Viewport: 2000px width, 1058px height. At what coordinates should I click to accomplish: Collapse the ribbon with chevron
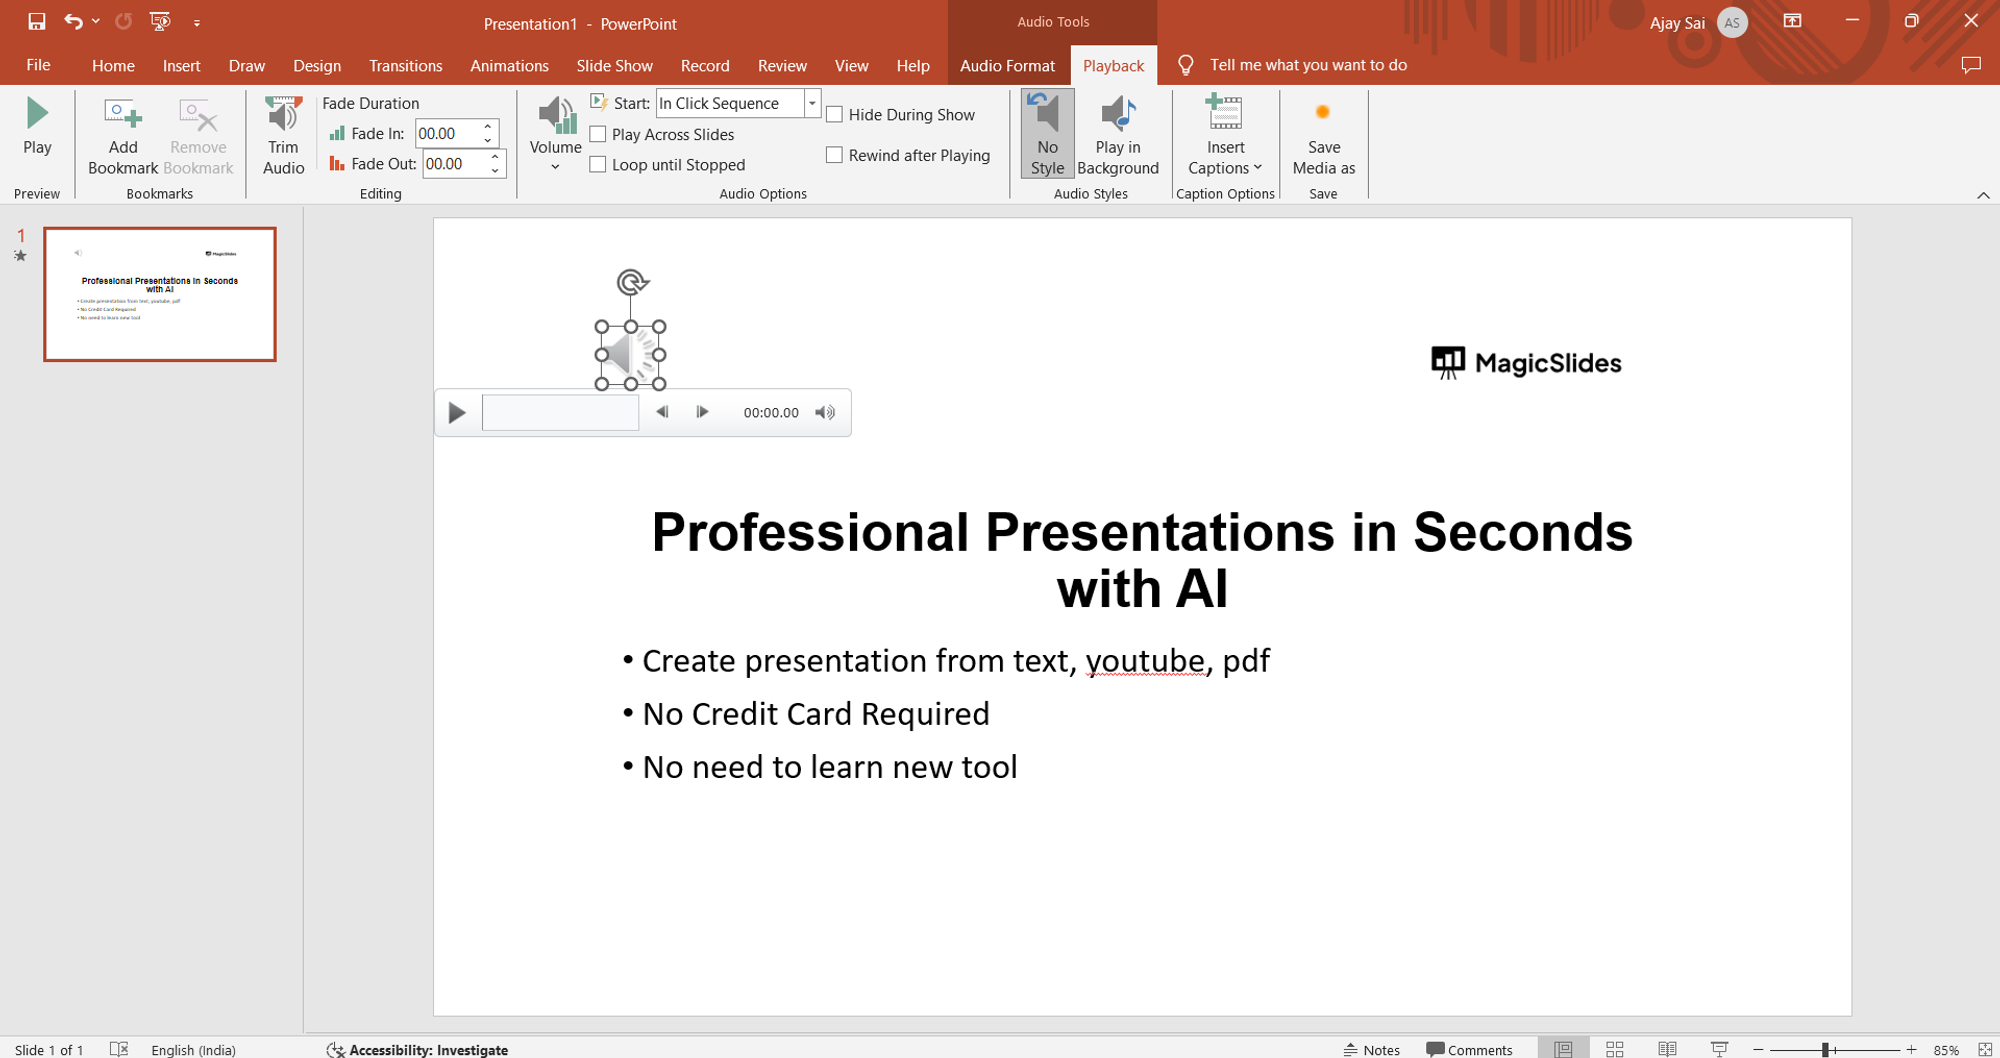pyautogui.click(x=1983, y=195)
